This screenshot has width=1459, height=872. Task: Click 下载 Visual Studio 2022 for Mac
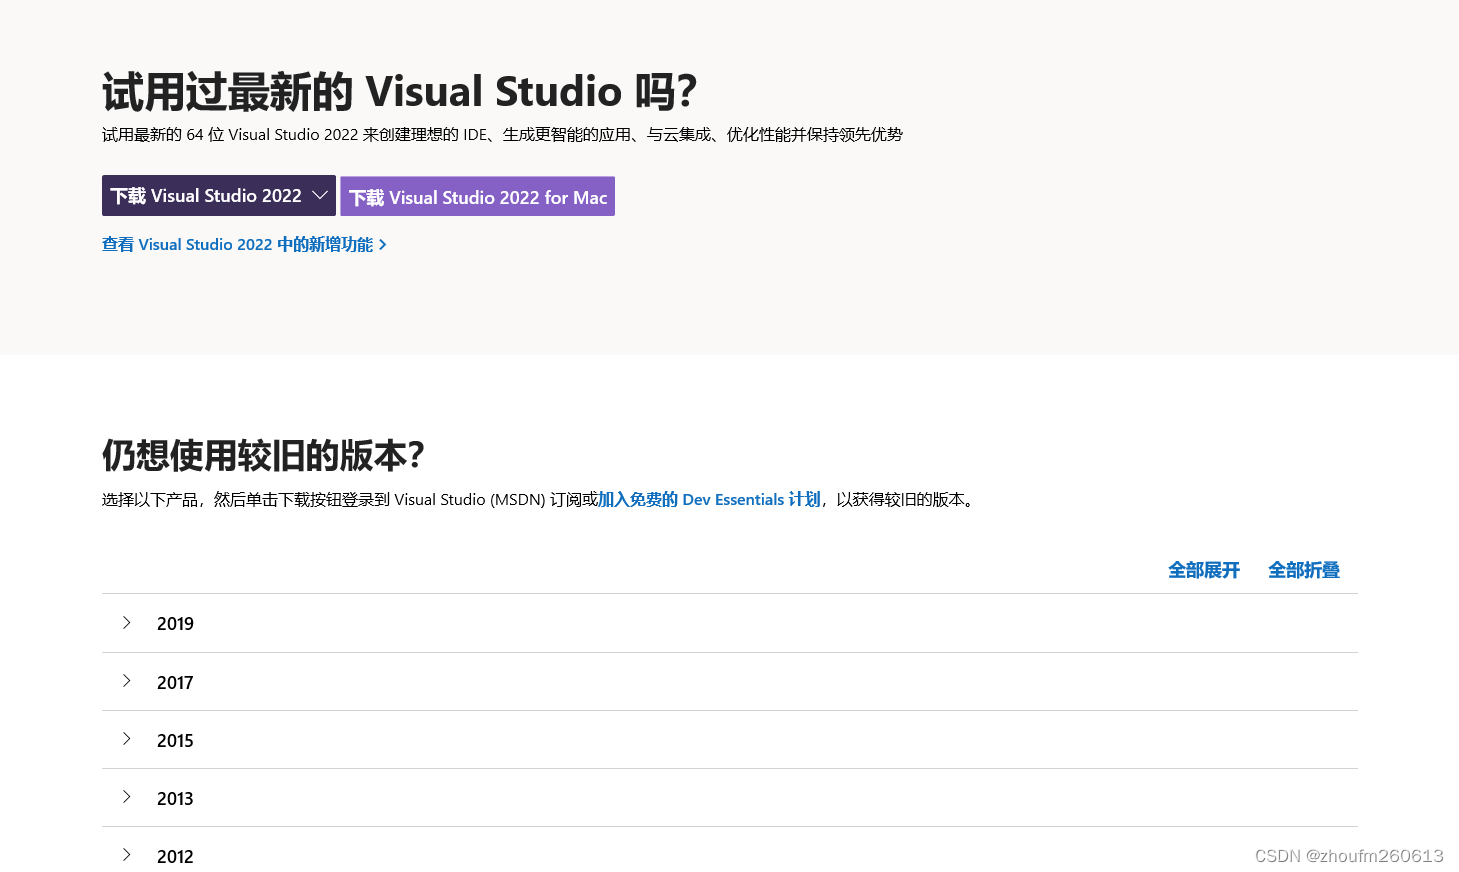[x=477, y=197]
